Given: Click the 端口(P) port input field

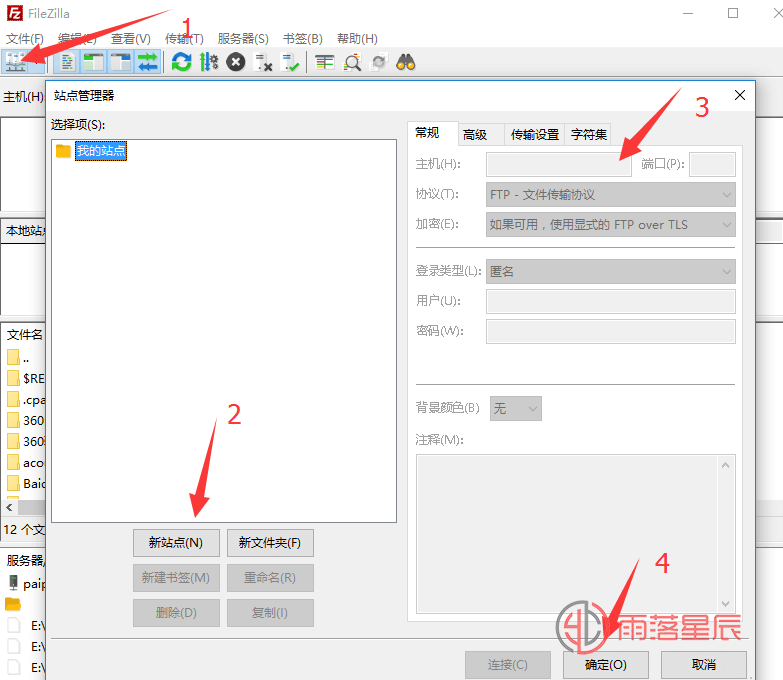Looking at the screenshot, I should (x=712, y=164).
